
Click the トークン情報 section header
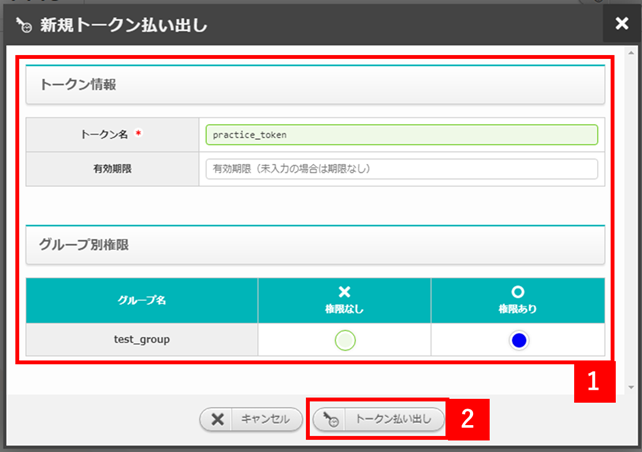tap(315, 85)
